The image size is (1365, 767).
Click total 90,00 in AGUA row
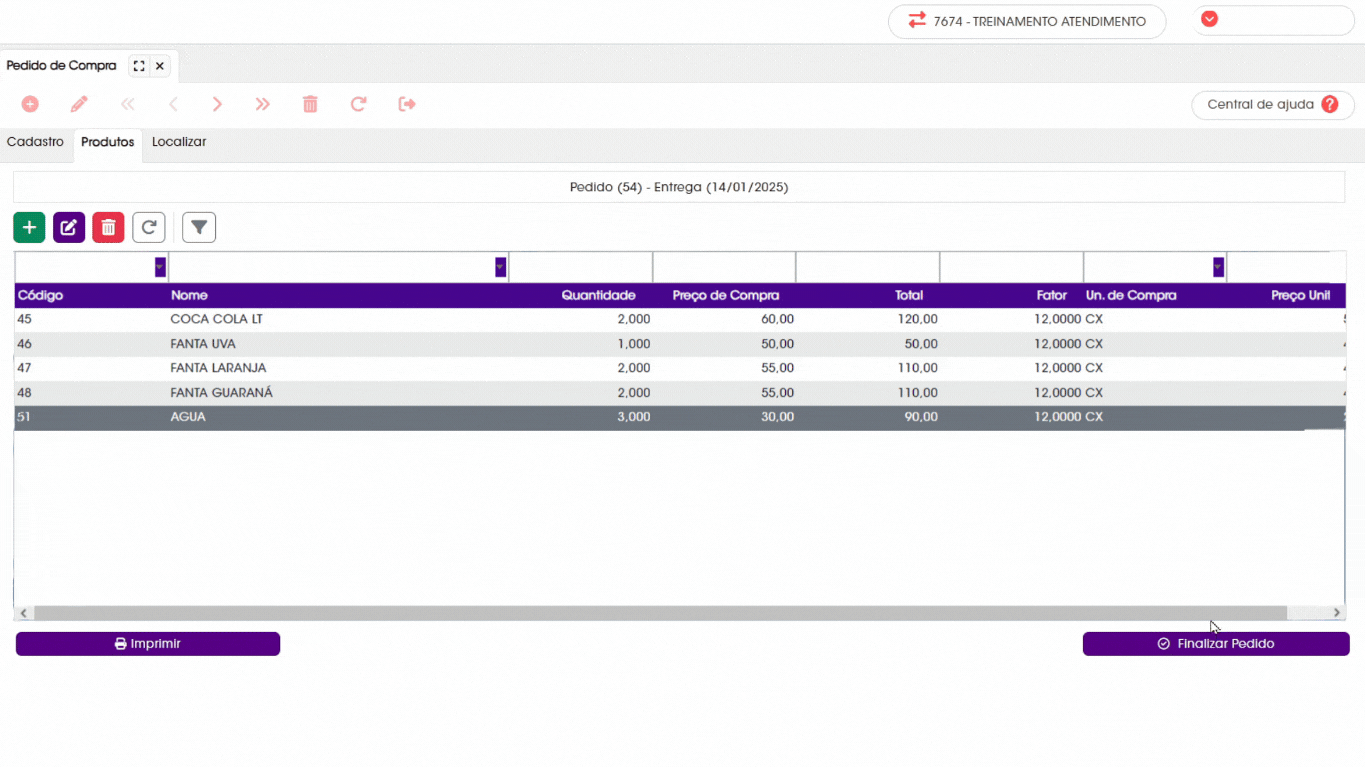coord(868,417)
